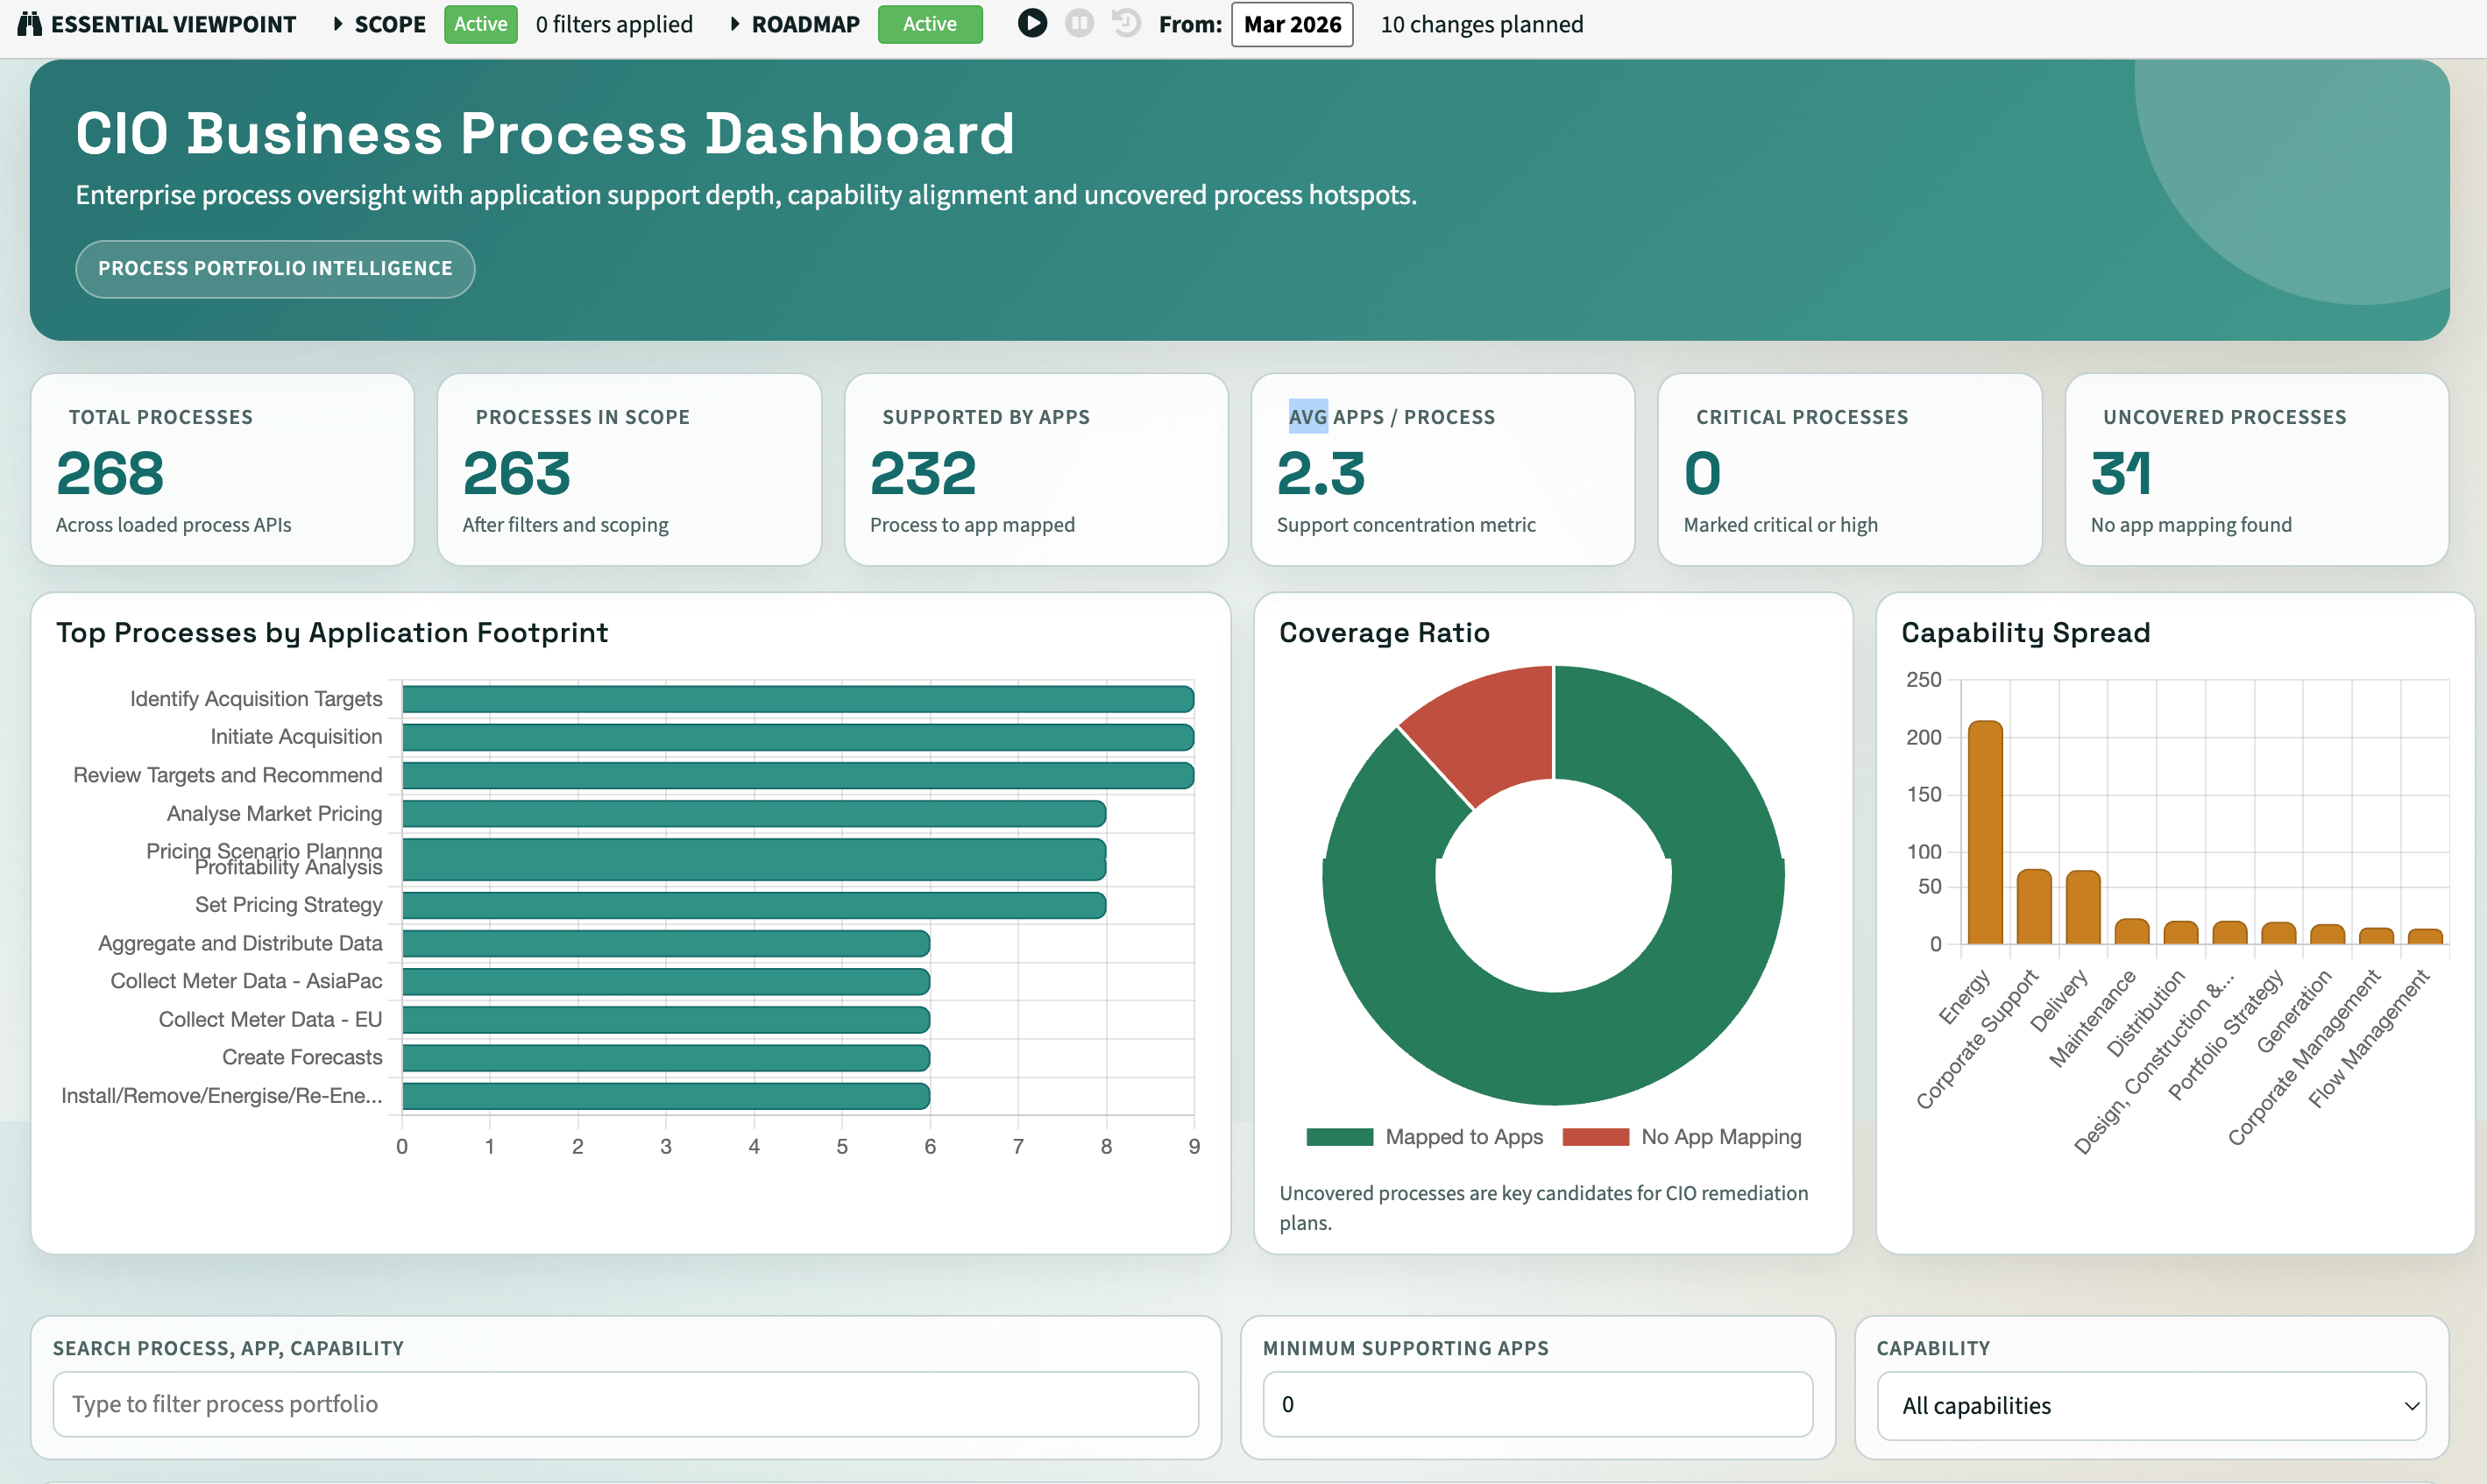Viewport: 2487px width, 1484px height.
Task: Click the Install/Remove/Energise/Re-Ene... bar
Action: pos(666,1096)
